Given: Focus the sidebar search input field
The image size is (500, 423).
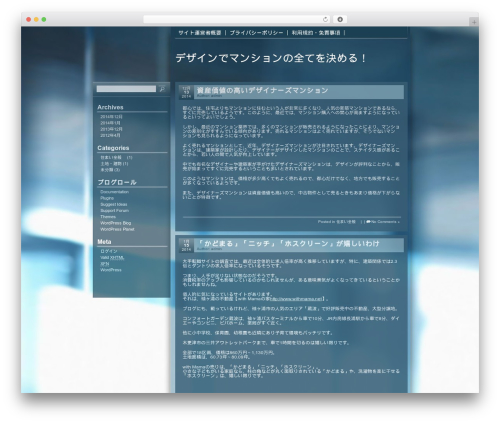Looking at the screenshot, I should (x=126, y=89).
